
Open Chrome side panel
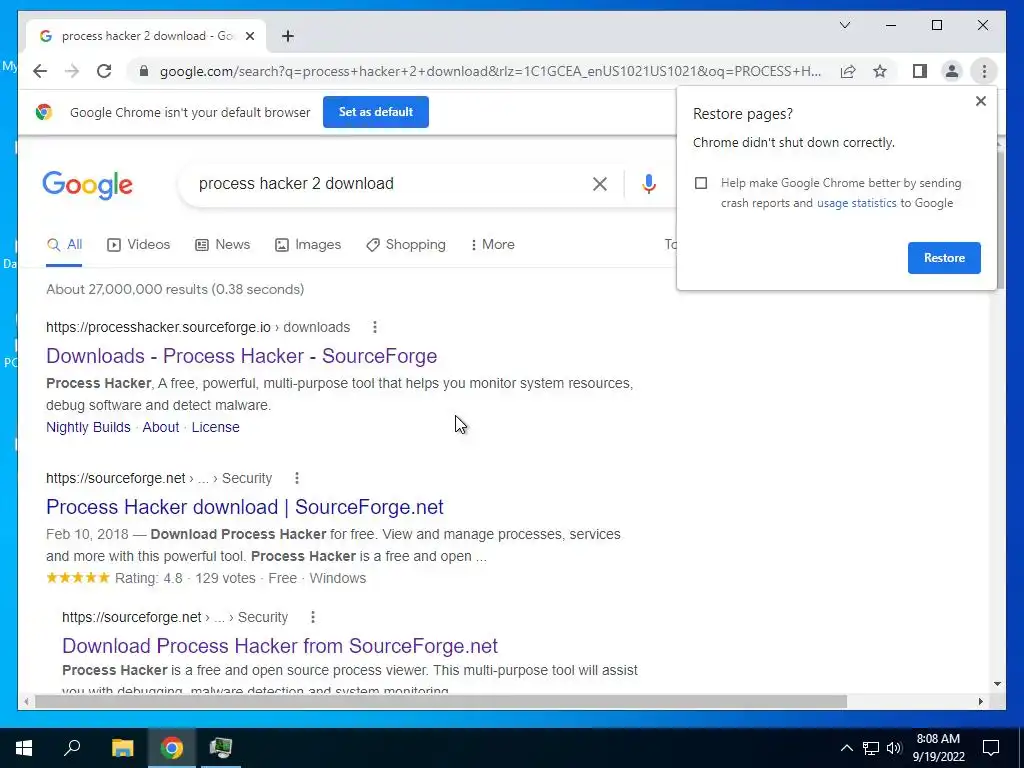(920, 71)
